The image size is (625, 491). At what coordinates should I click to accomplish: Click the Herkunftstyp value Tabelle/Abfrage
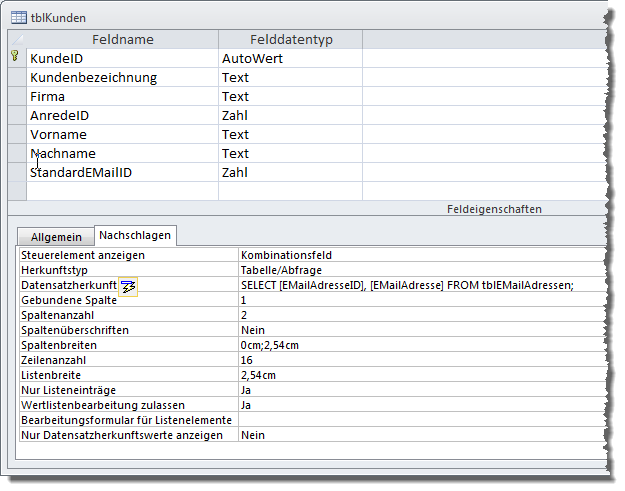click(420, 270)
